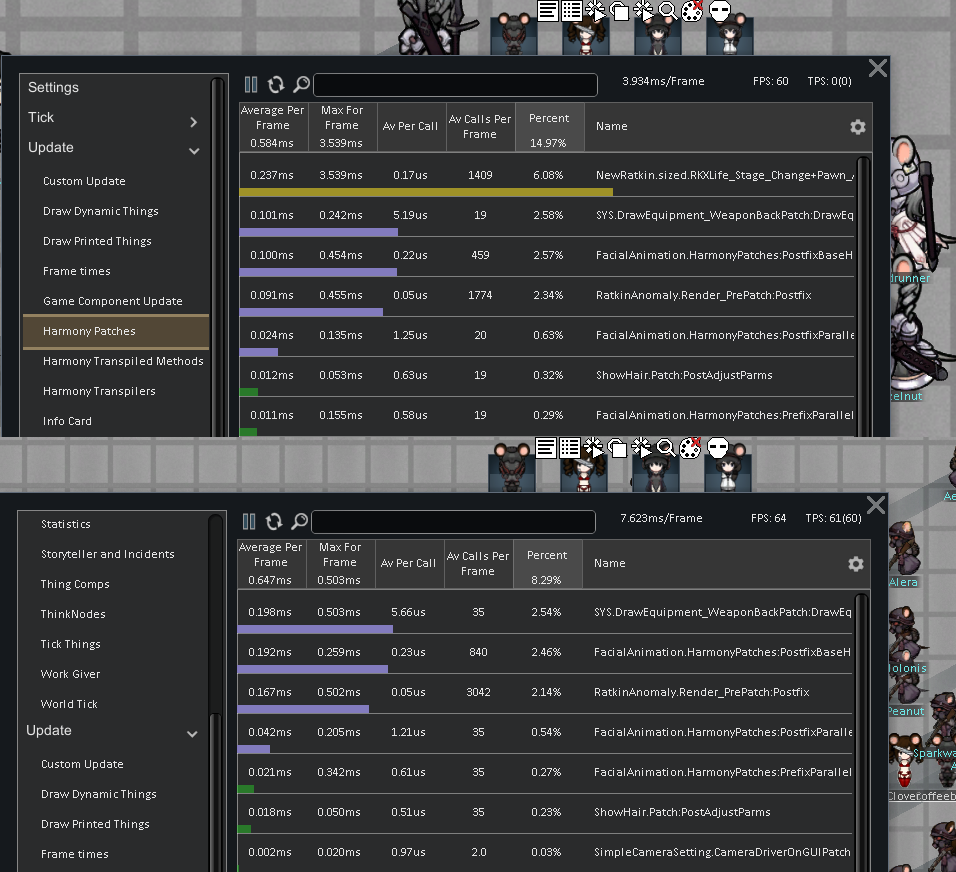Select Harmony Patches in the upper sidebar
Screen dimensions: 956x872
pos(116,331)
